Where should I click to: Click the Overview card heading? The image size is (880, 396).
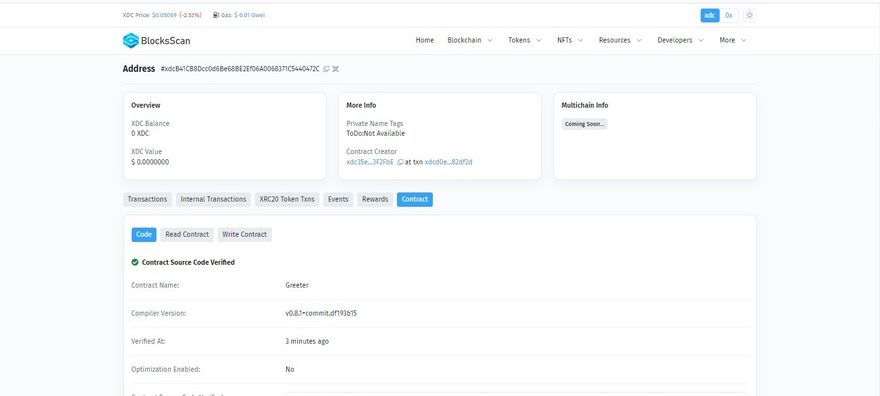tap(146, 105)
